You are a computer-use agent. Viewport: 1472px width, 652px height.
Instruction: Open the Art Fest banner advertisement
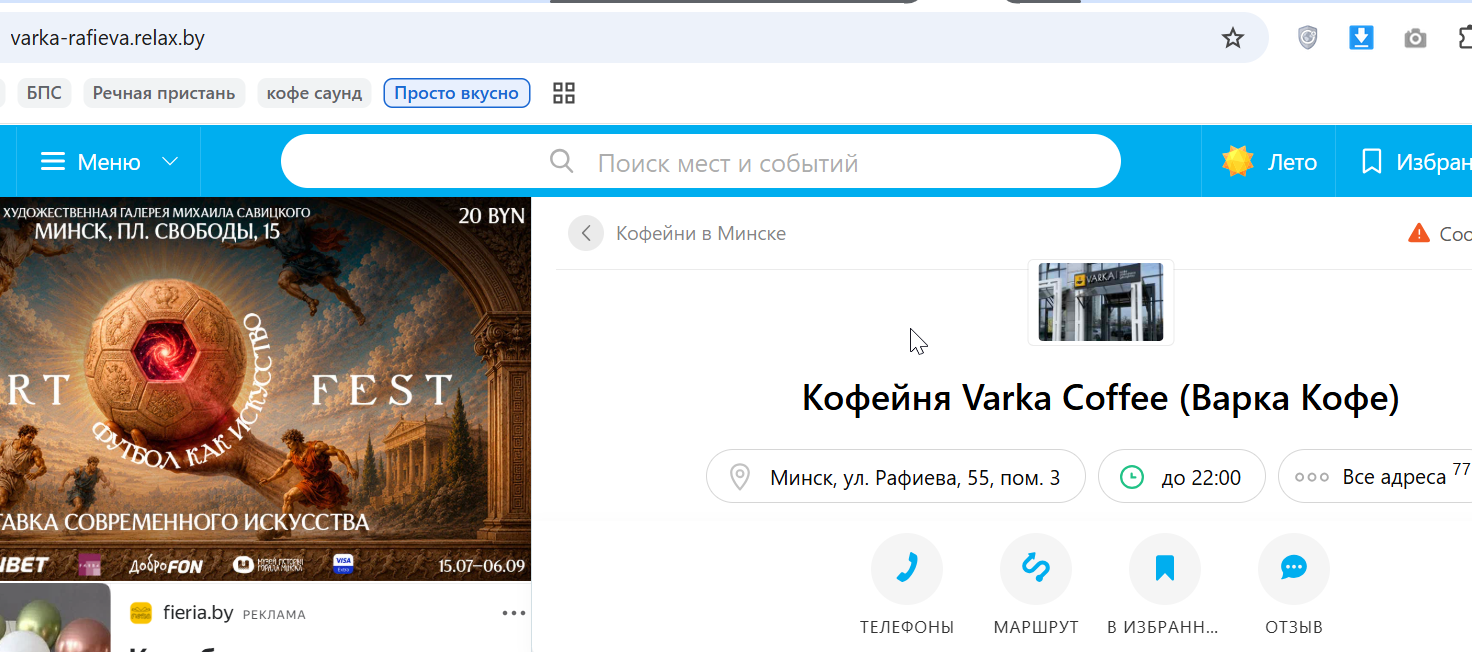pos(265,389)
